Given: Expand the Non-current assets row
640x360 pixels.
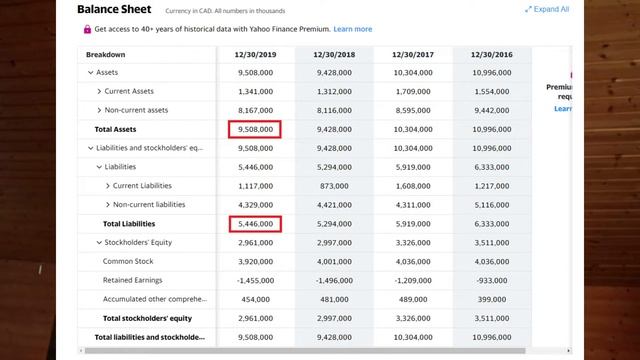Looking at the screenshot, I should (x=99, y=110).
